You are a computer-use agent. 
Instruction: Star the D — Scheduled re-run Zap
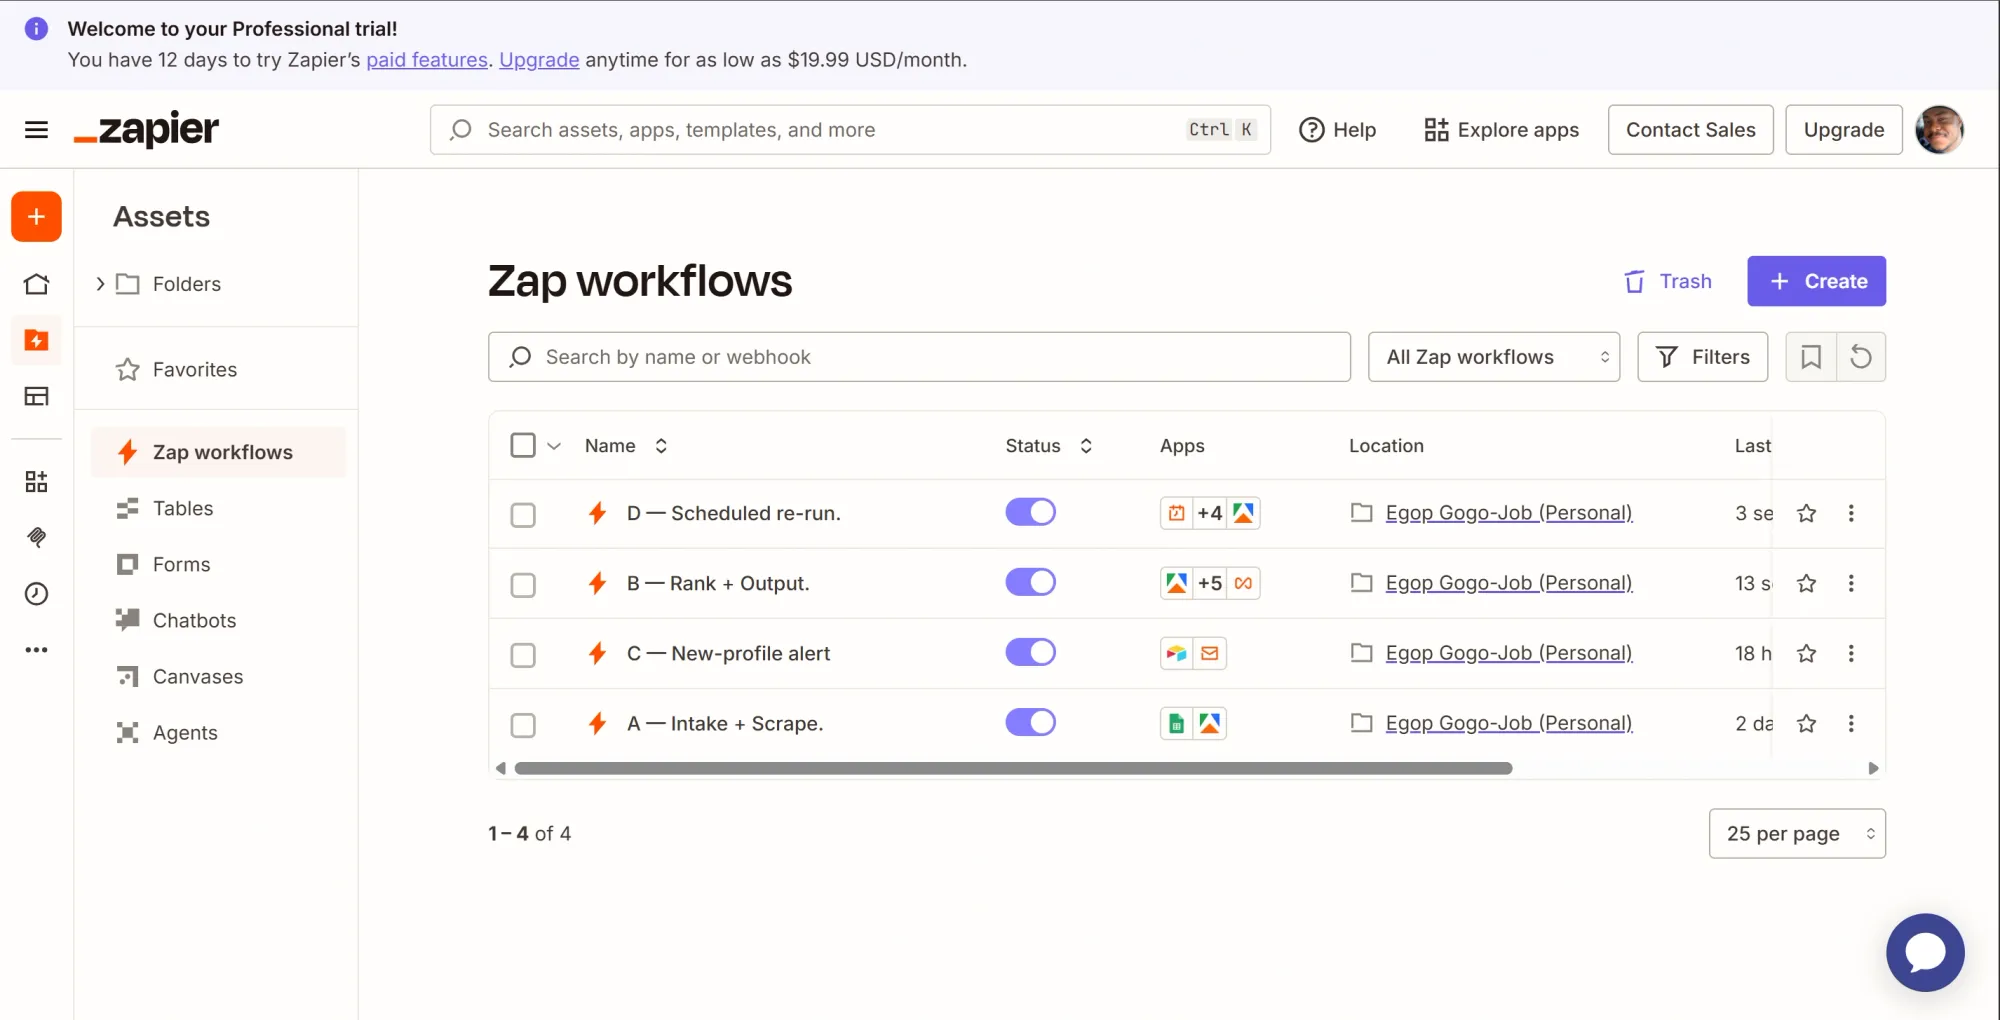1806,513
